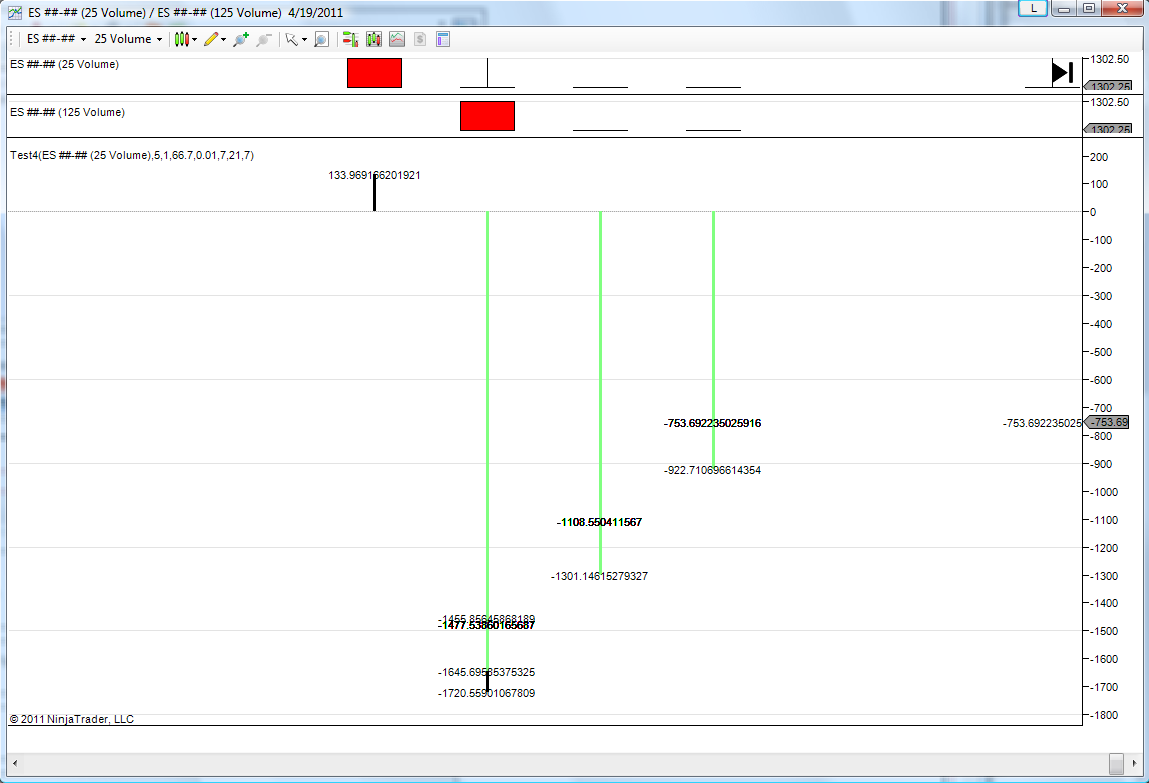Click the zoom frame magnifier icon
Screen dimensions: 1149x783
click(321, 40)
